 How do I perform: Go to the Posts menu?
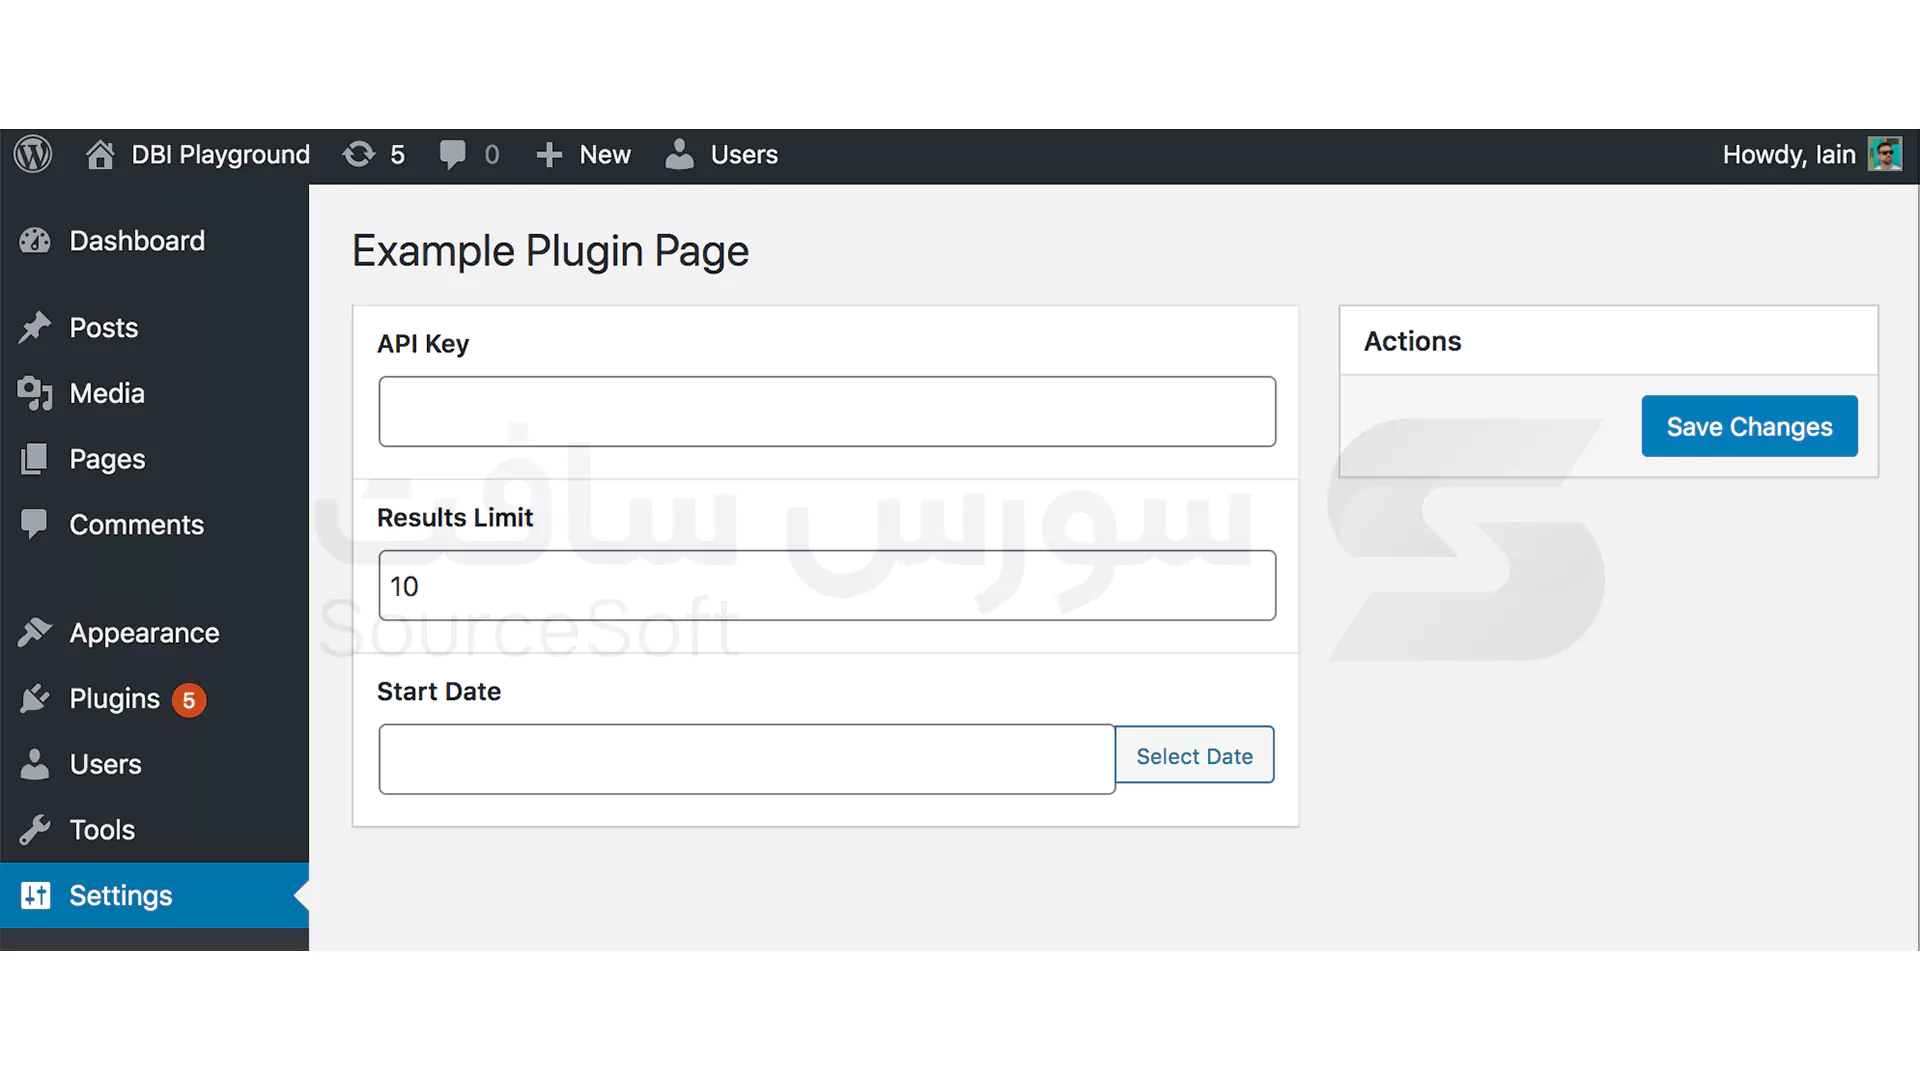[103, 328]
